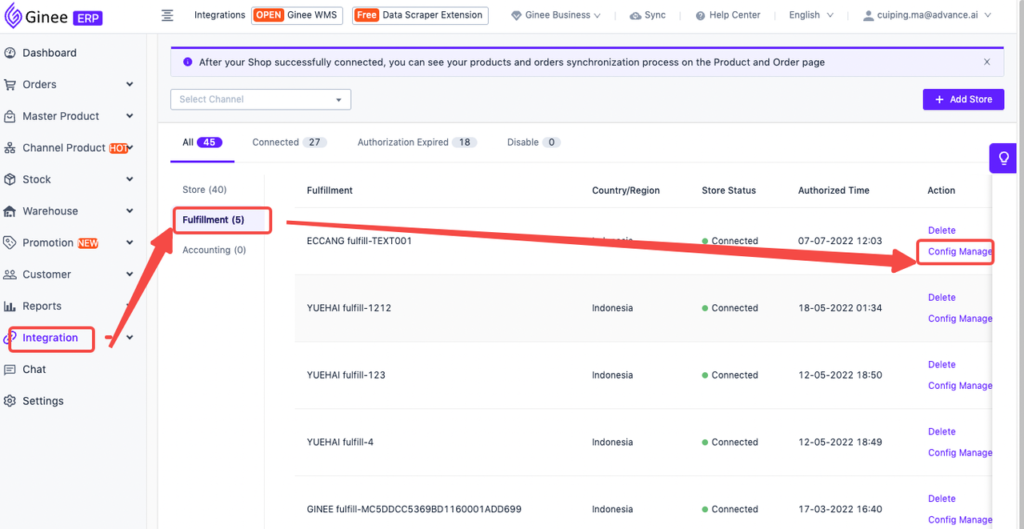Click the Store Status column header
This screenshot has height=529, width=1024.
pos(729,191)
